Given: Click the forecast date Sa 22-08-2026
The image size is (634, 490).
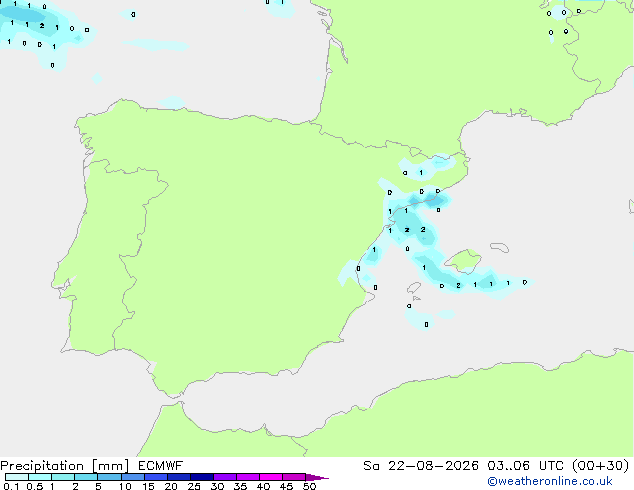Looking at the screenshot, I should pyautogui.click(x=421, y=465).
